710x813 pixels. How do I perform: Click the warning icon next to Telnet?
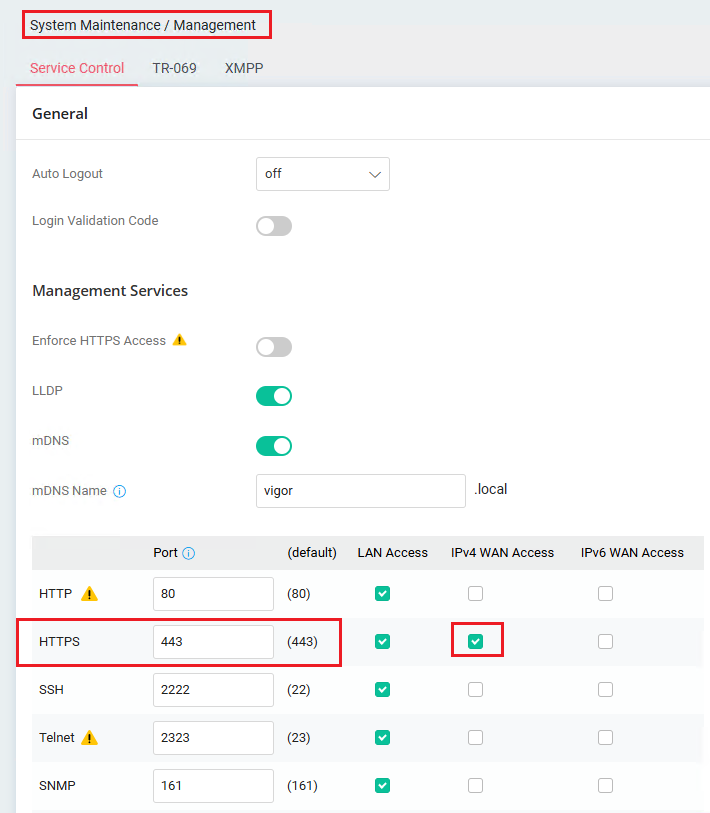pos(89,737)
